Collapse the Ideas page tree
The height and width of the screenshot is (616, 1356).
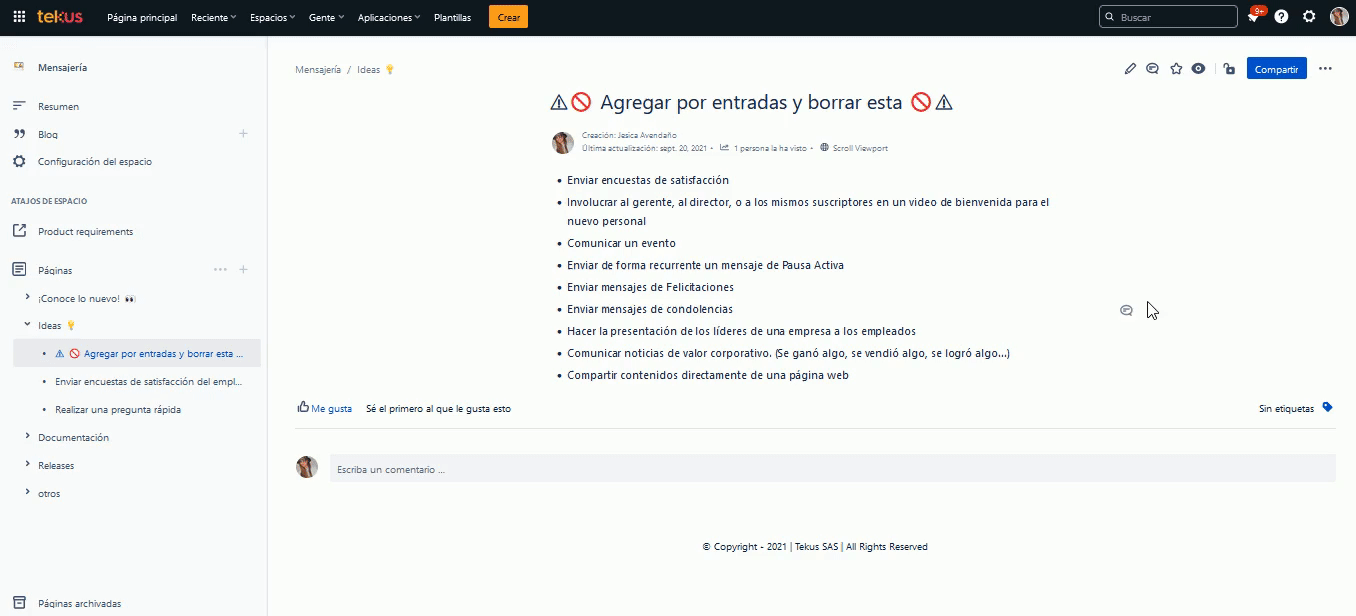pos(26,325)
